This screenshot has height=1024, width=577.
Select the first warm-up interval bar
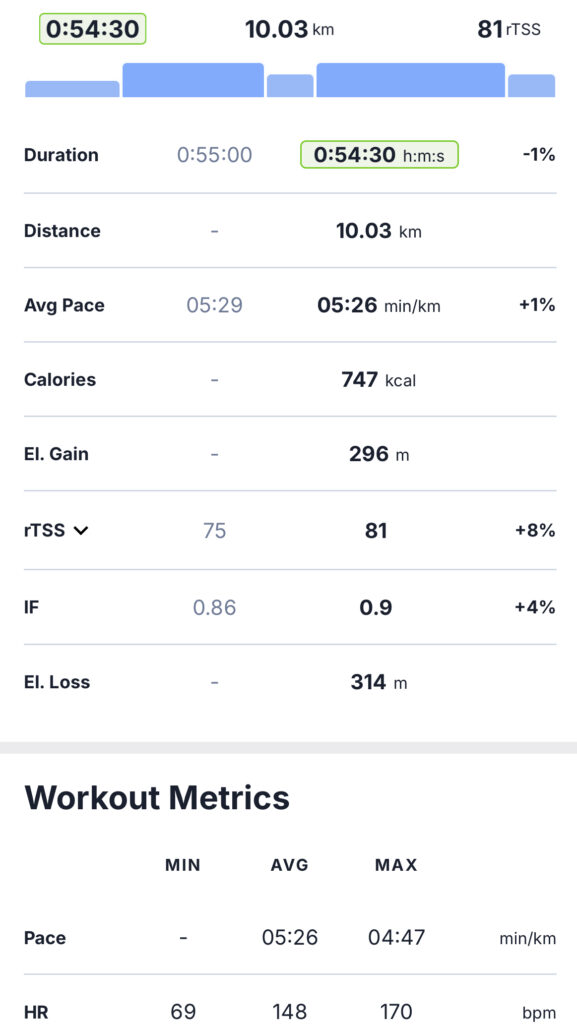pos(72,89)
